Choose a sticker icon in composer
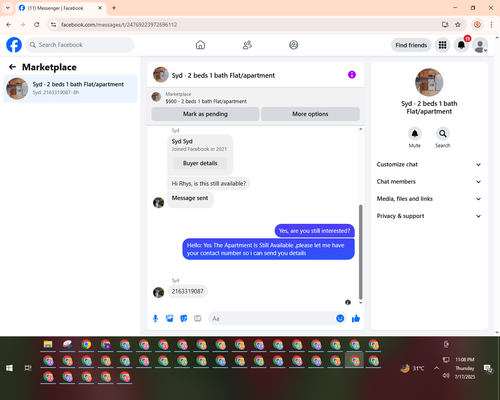The width and height of the screenshot is (500, 400). click(184, 318)
